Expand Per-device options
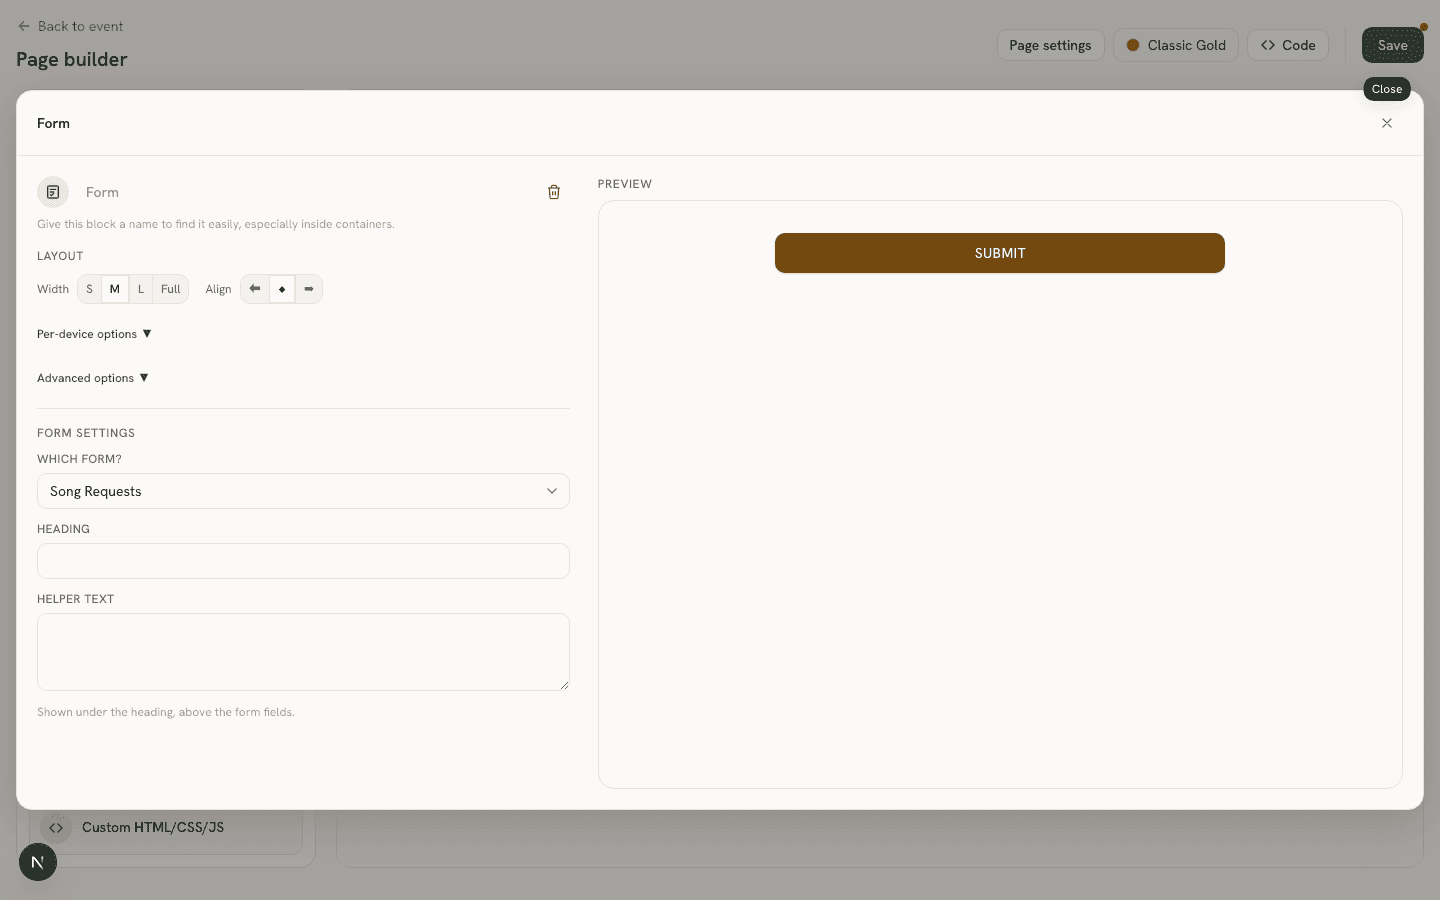The height and width of the screenshot is (900, 1440). pos(94,334)
